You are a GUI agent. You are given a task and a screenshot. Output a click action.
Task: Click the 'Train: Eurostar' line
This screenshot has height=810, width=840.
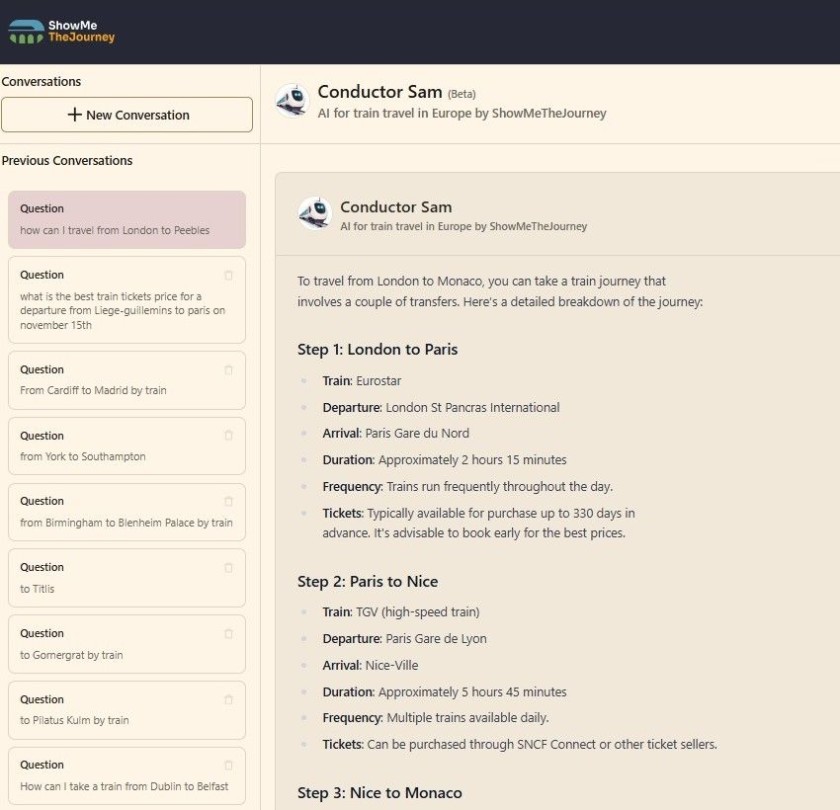(x=362, y=381)
